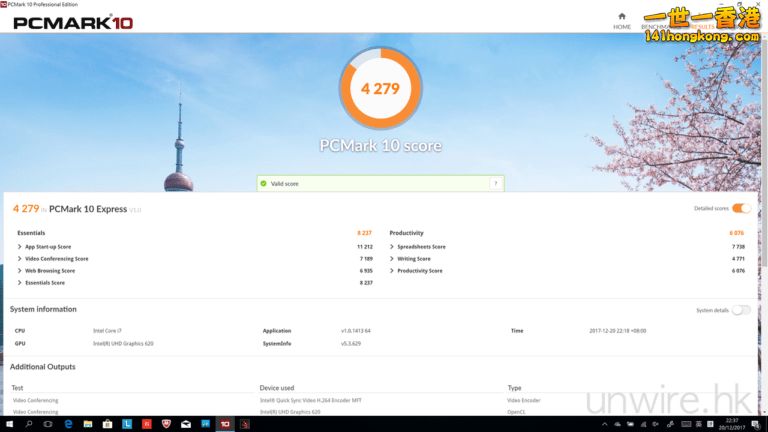Launch Microsoft Edge from taskbar
The width and height of the screenshot is (768, 432).
pyautogui.click(x=68, y=424)
